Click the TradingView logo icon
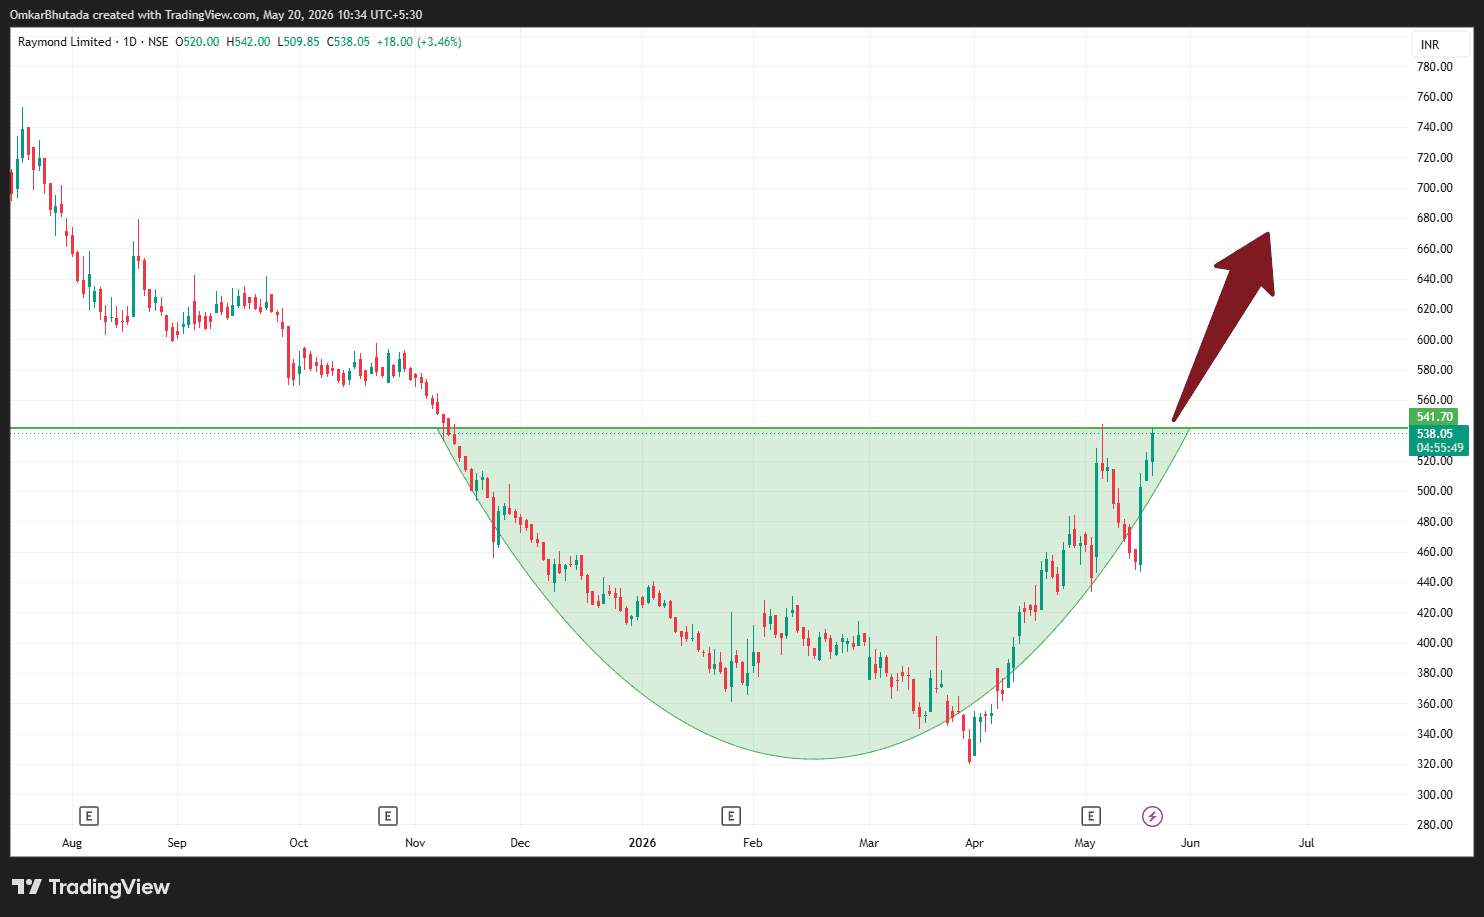 tap(27, 887)
